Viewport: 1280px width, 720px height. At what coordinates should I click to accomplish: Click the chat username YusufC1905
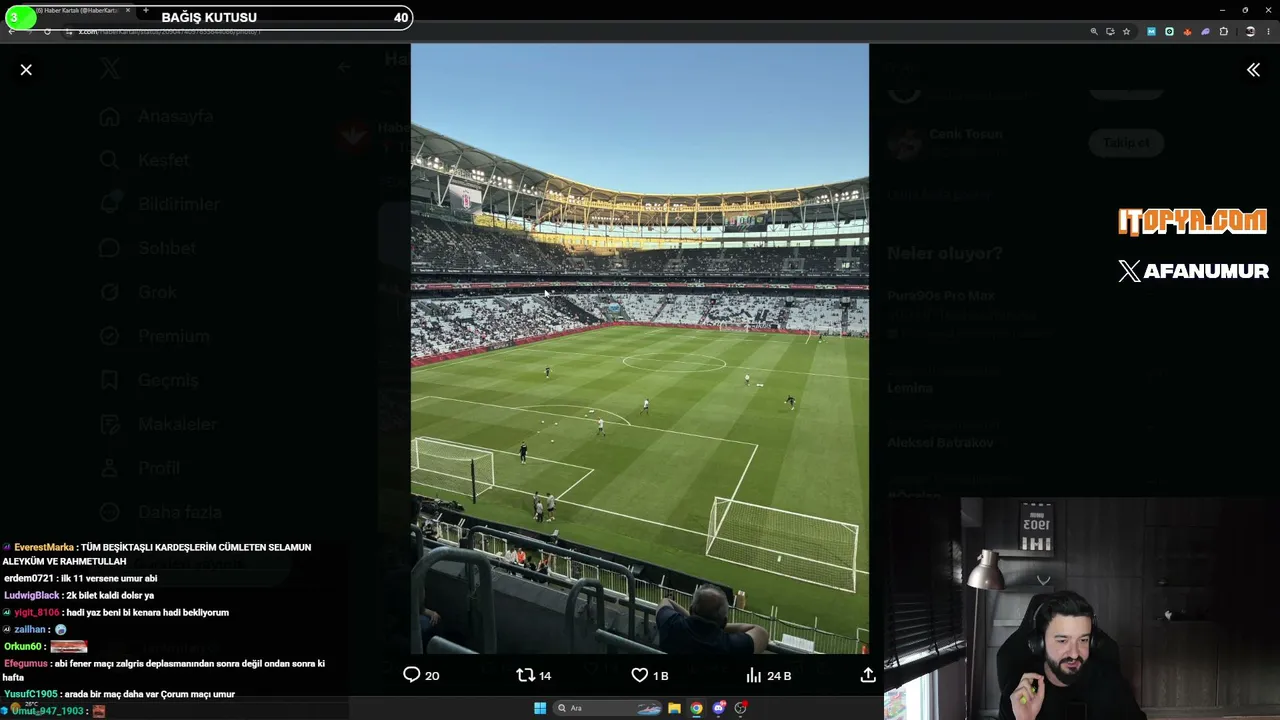pyautogui.click(x=31, y=694)
